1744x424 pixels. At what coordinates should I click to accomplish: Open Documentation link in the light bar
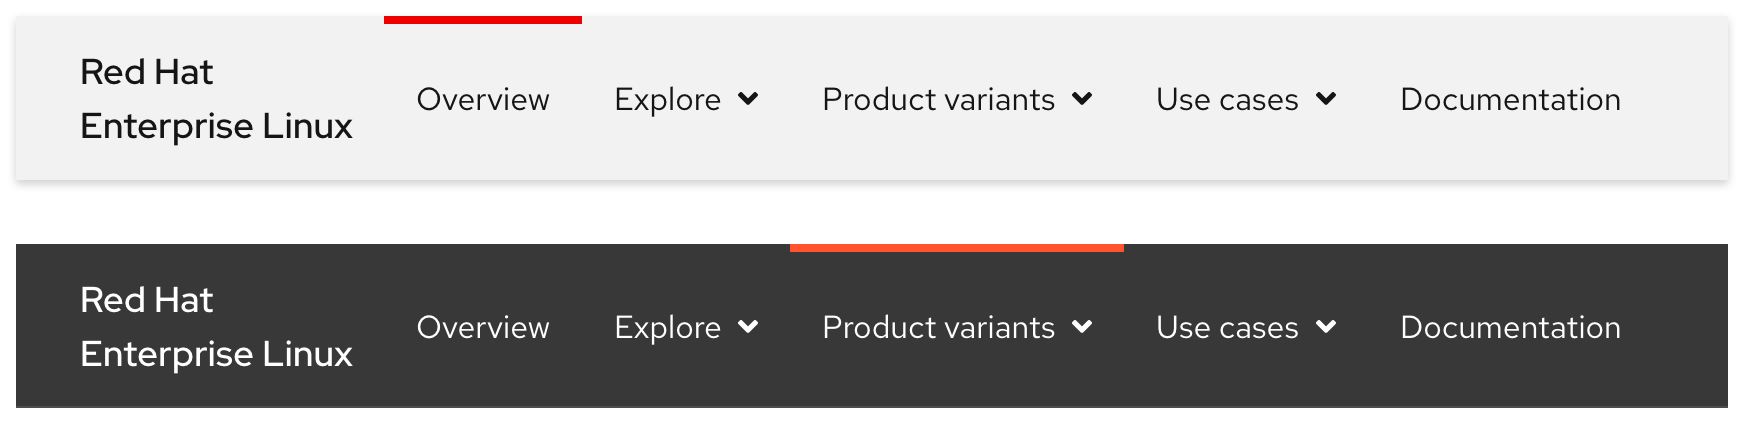pos(1510,99)
